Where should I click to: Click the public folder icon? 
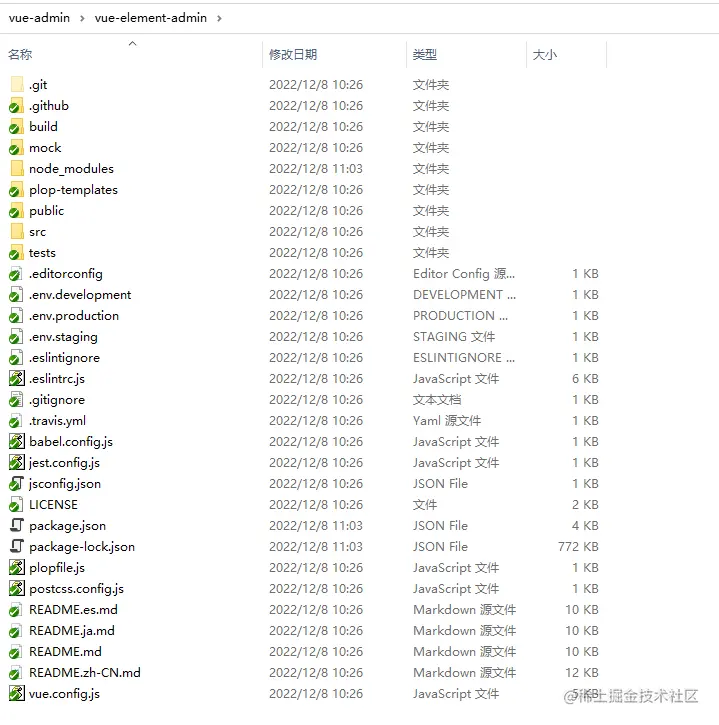pyautogui.click(x=17, y=211)
